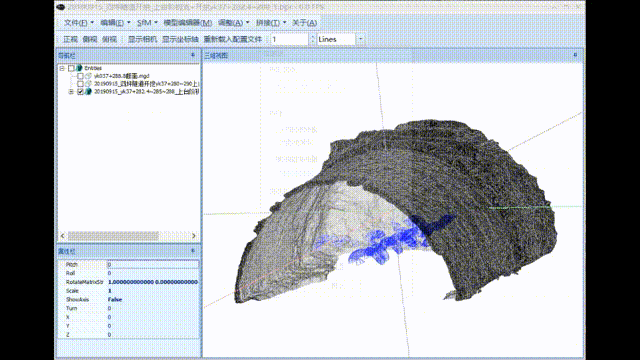
Task: Click the 显示坐标轴 toolbar button
Action: (180, 39)
